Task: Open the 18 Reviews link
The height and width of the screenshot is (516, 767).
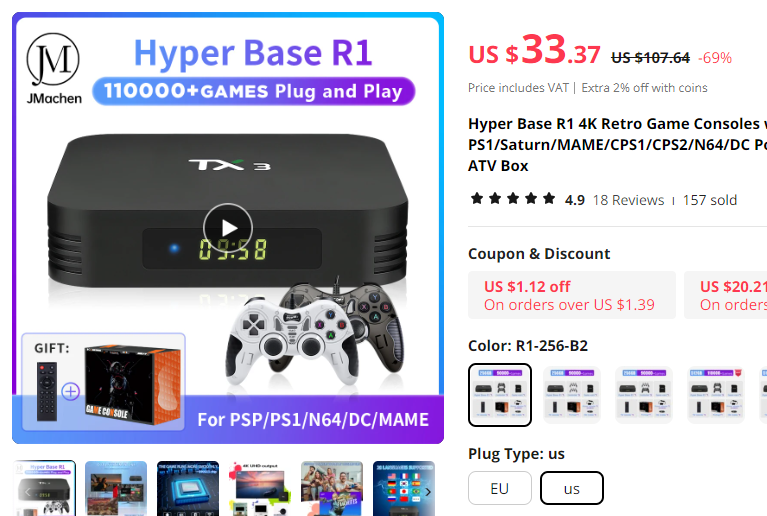Action: [x=629, y=200]
